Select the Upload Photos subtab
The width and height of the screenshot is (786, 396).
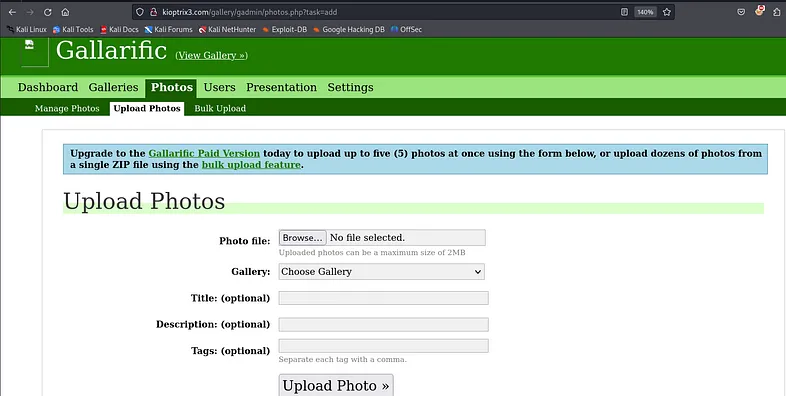click(x=147, y=108)
